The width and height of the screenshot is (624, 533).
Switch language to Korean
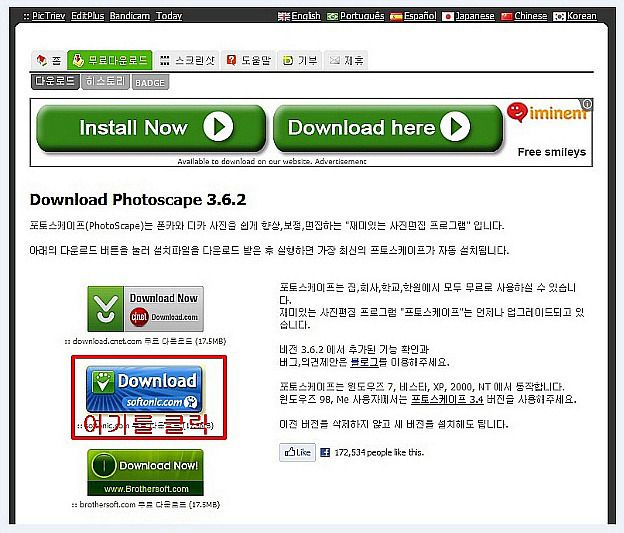pyautogui.click(x=581, y=16)
